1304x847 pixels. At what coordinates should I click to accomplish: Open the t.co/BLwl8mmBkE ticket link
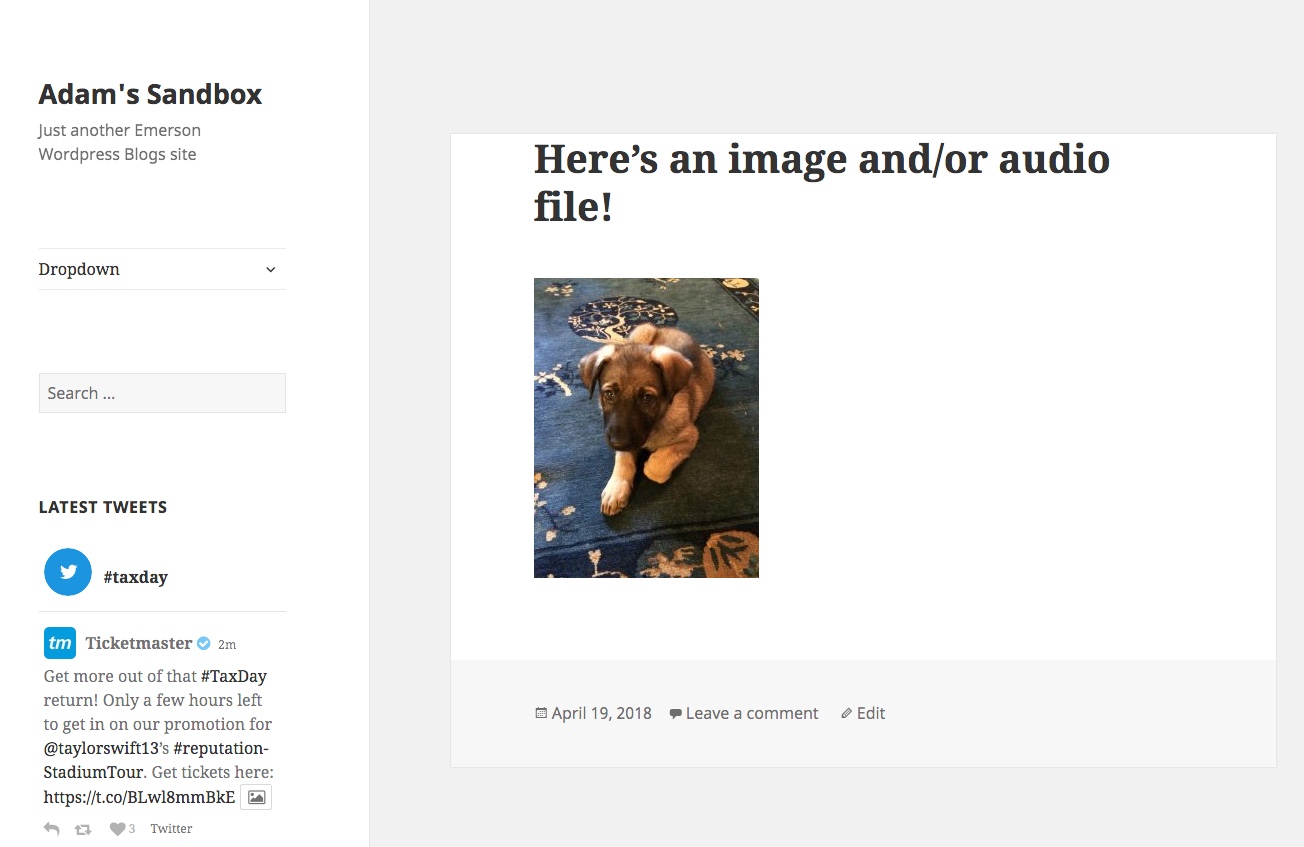(140, 797)
